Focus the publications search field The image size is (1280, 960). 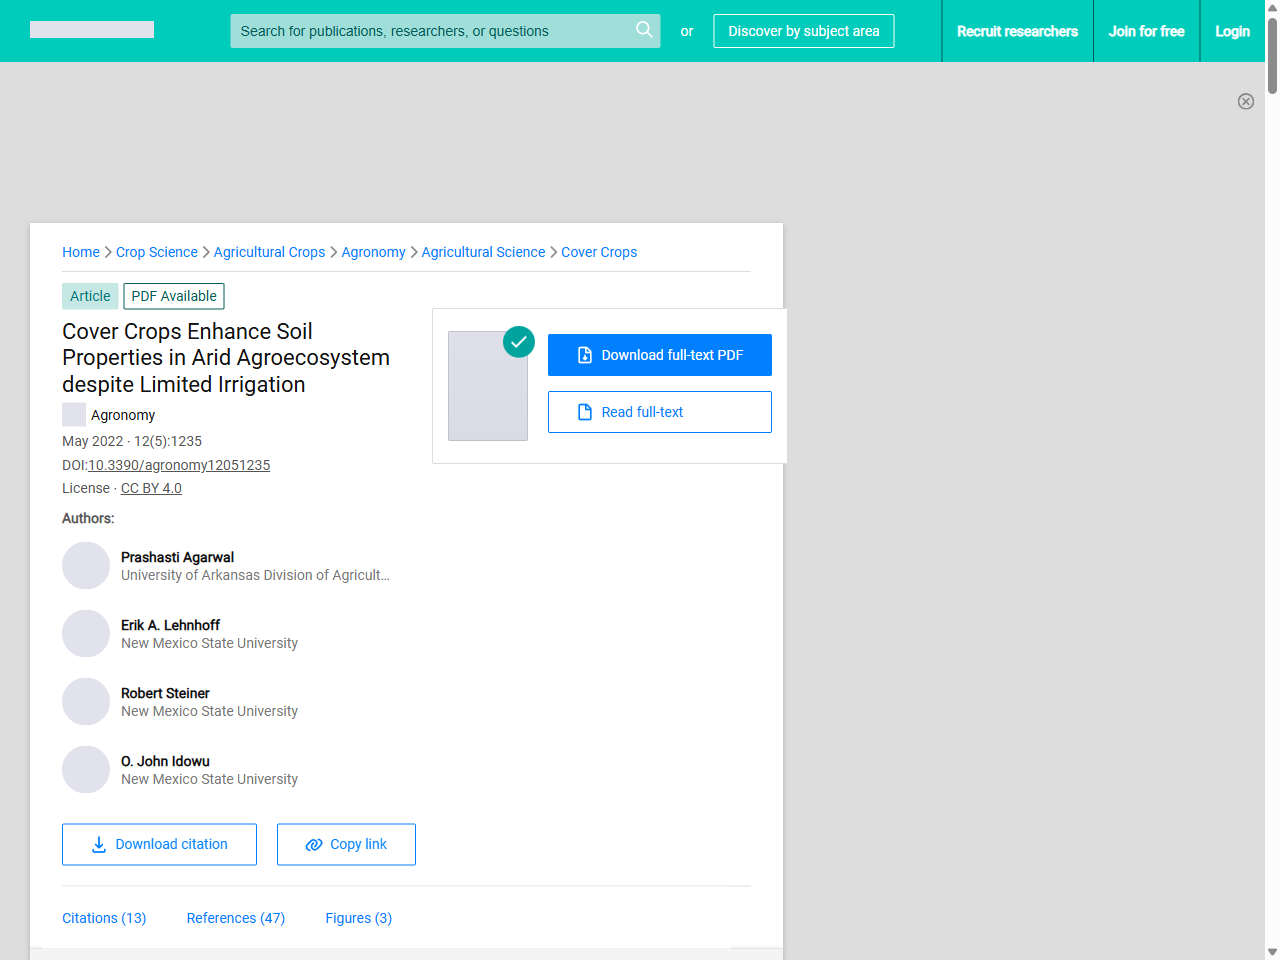click(x=445, y=31)
